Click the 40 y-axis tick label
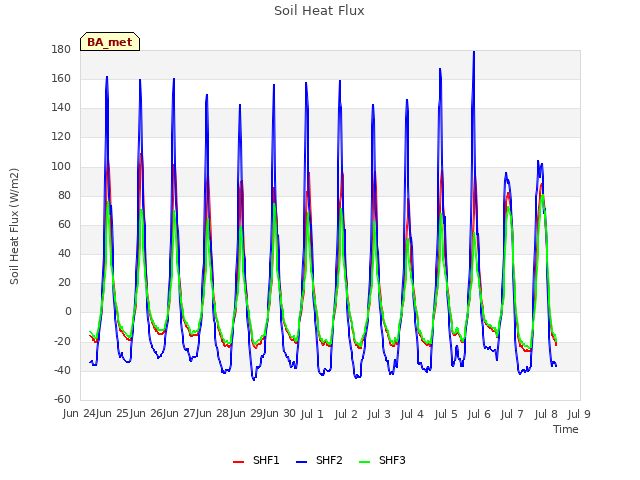The width and height of the screenshot is (640, 480). pos(64,253)
